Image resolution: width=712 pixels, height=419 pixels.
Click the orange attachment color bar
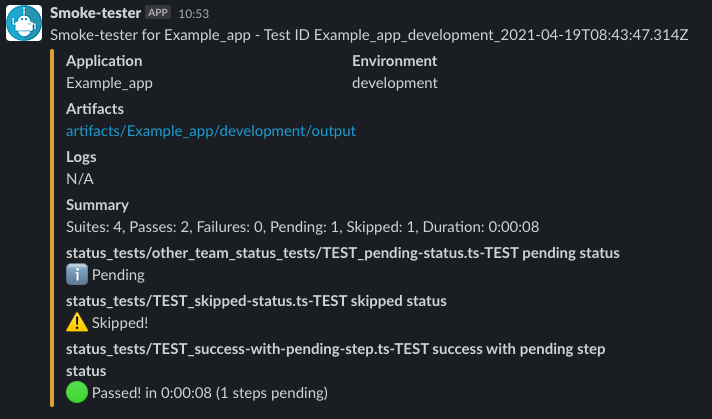(52, 228)
